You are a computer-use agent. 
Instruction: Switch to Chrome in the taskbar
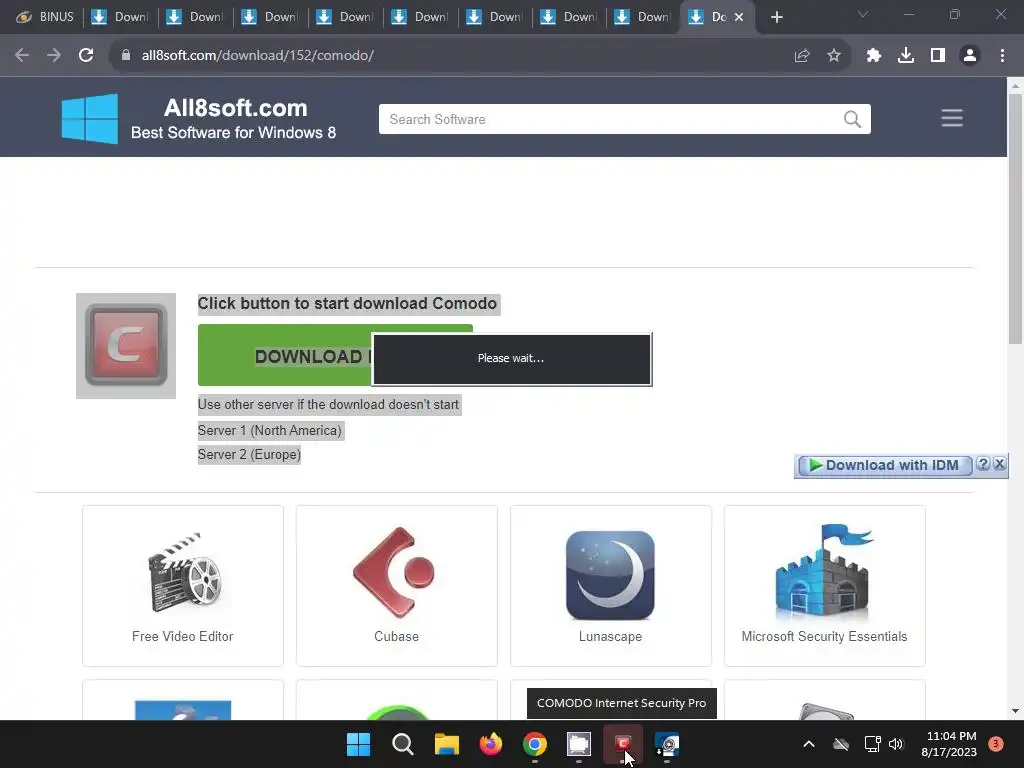point(535,744)
